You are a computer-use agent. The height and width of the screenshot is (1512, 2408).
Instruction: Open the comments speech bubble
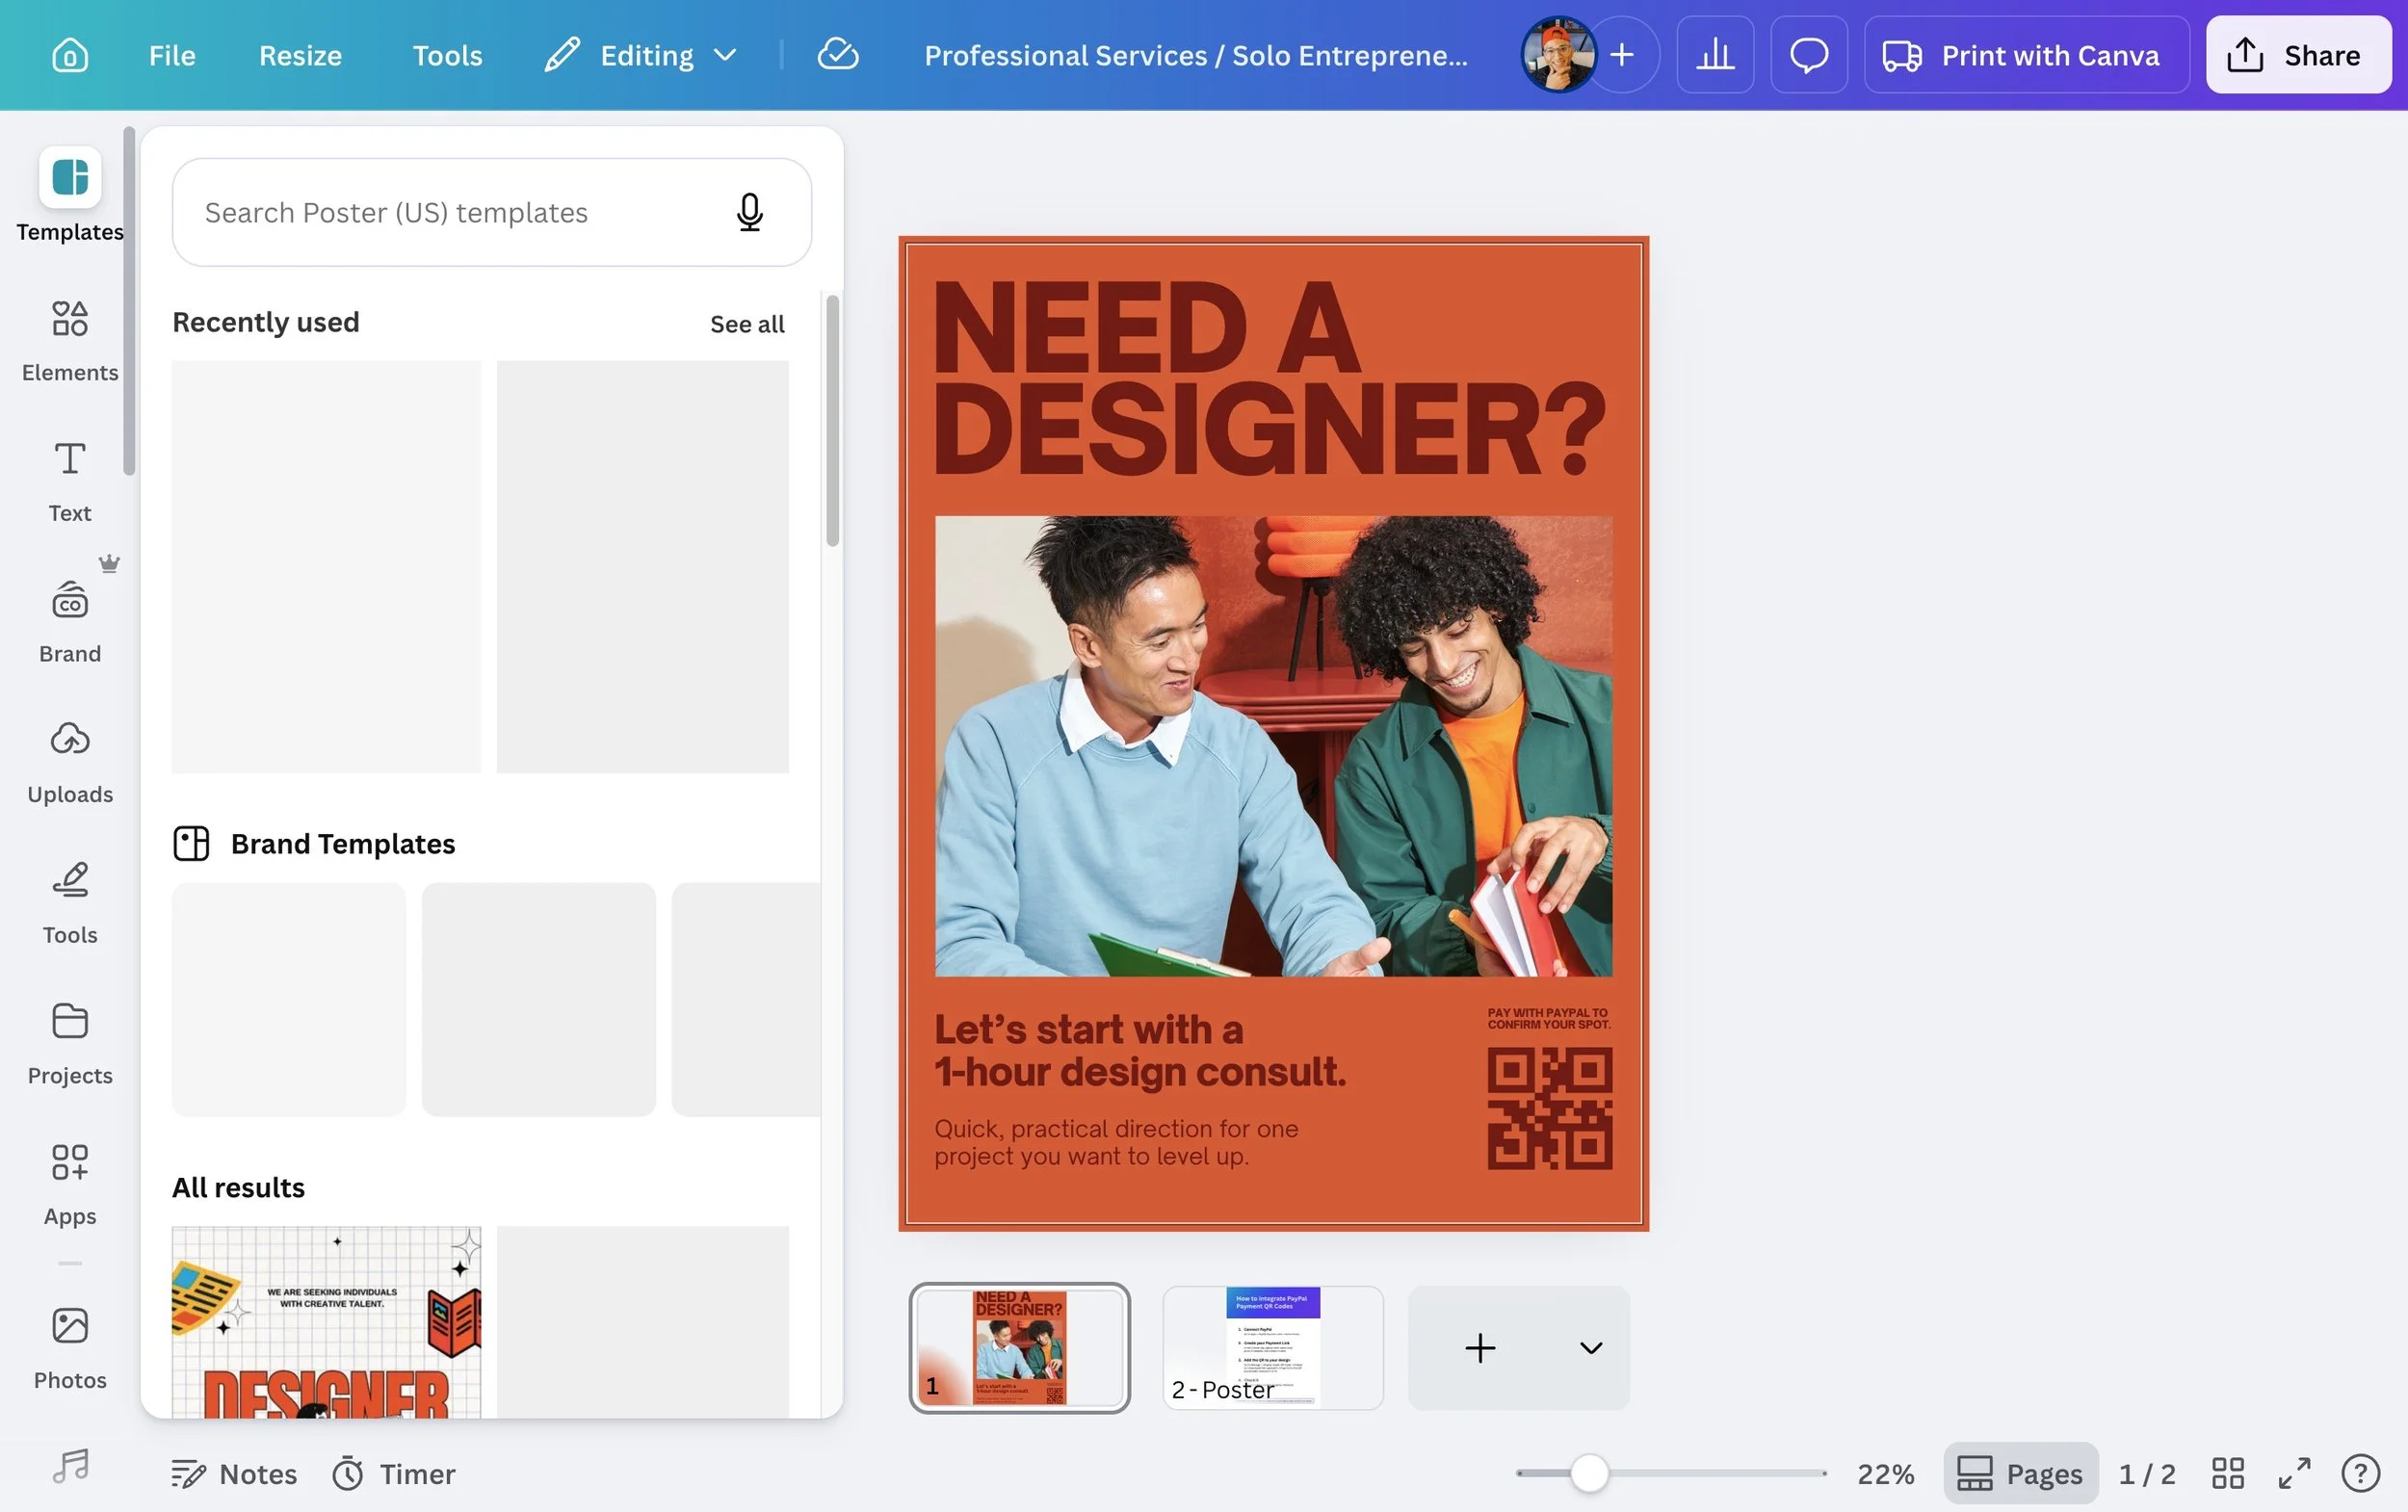(1808, 55)
